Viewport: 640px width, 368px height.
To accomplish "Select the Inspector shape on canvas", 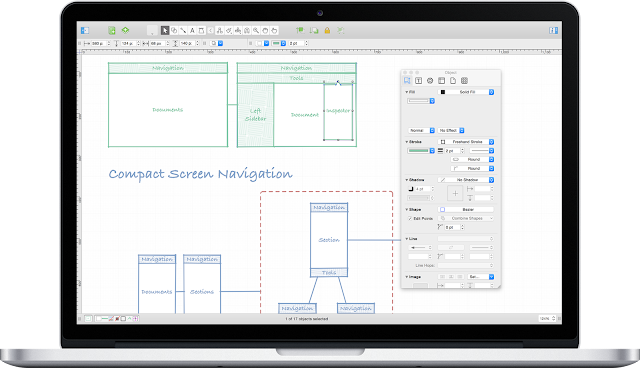I will (338, 111).
